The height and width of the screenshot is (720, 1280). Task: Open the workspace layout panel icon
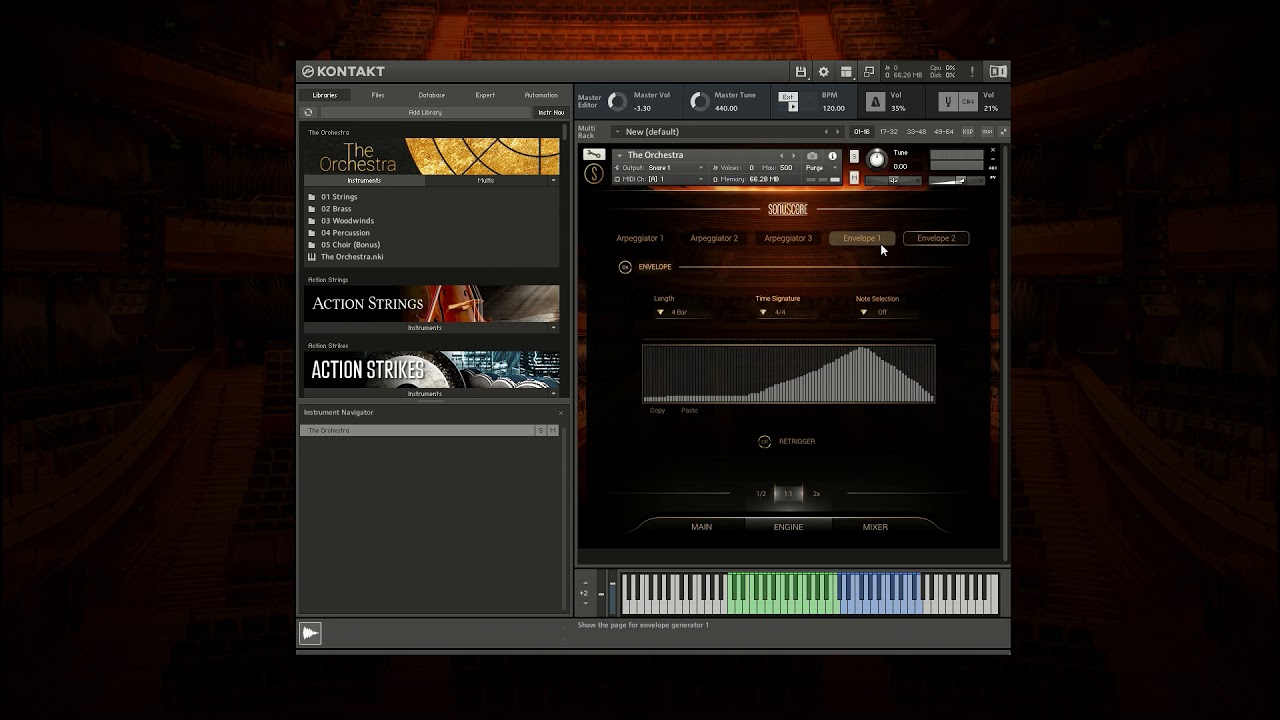coord(846,72)
